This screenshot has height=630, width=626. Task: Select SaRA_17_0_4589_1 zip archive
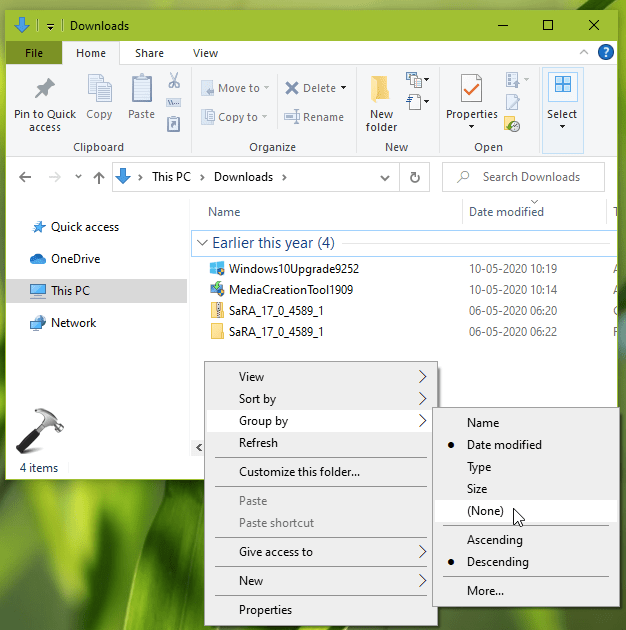267,311
